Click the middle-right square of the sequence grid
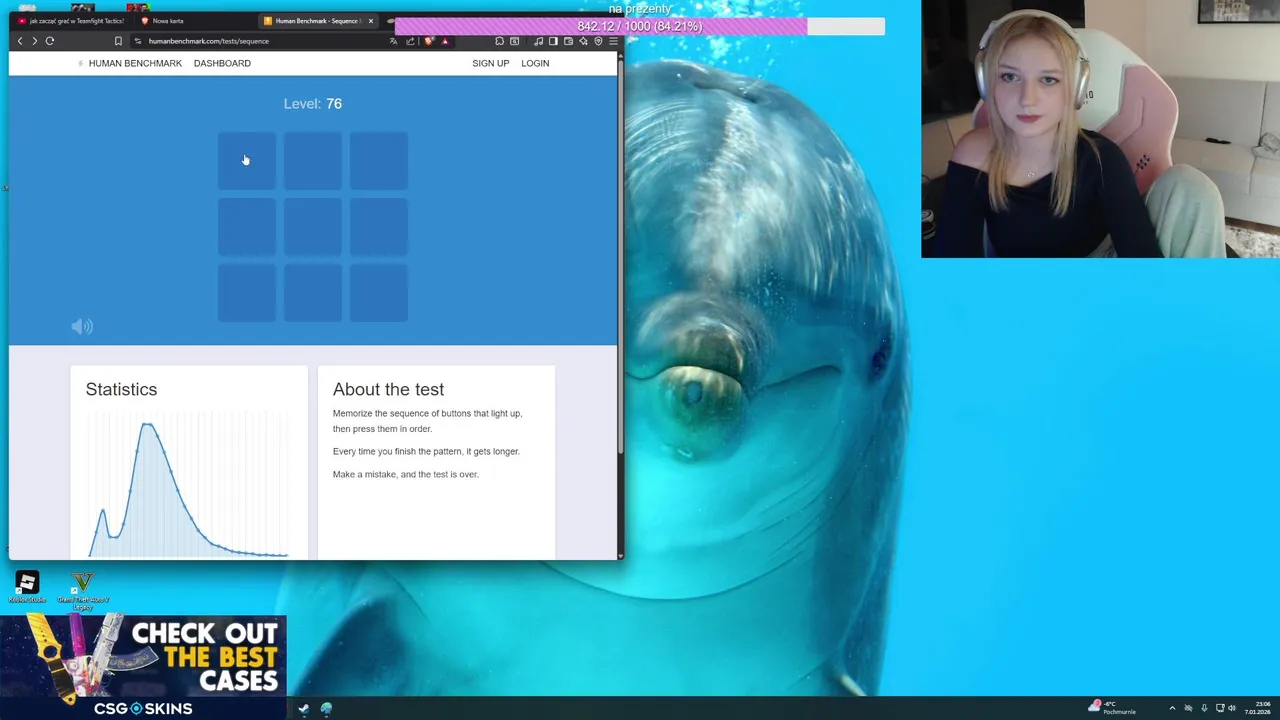The height and width of the screenshot is (720, 1280). point(379,227)
